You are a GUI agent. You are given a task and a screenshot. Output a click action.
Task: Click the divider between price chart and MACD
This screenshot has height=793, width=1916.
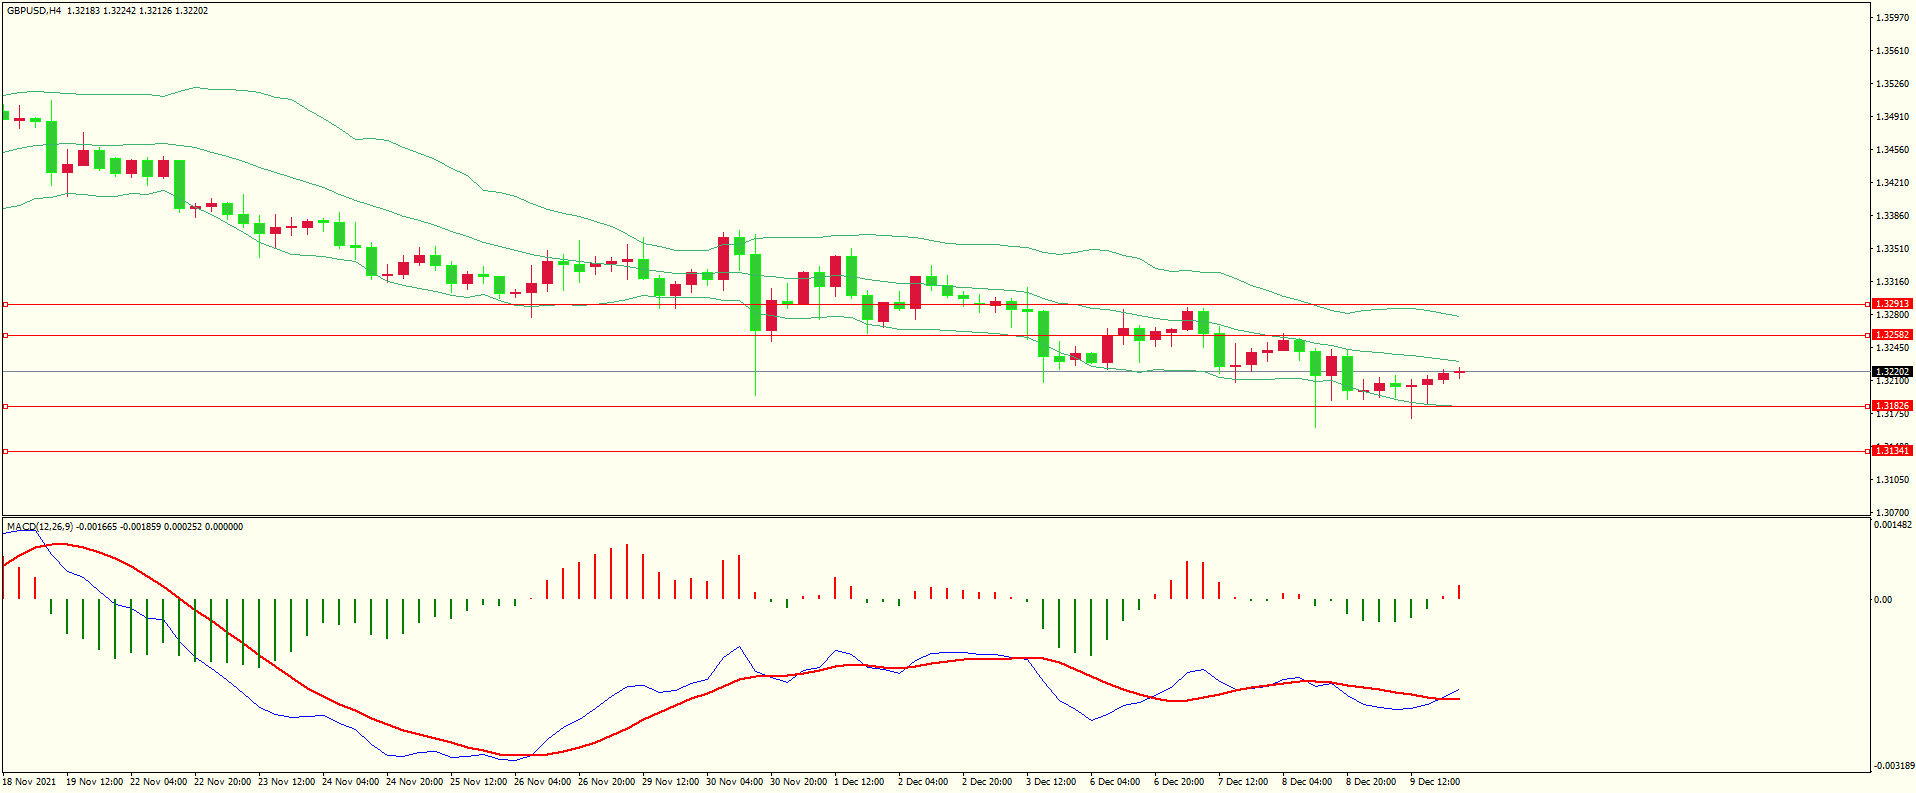point(935,516)
